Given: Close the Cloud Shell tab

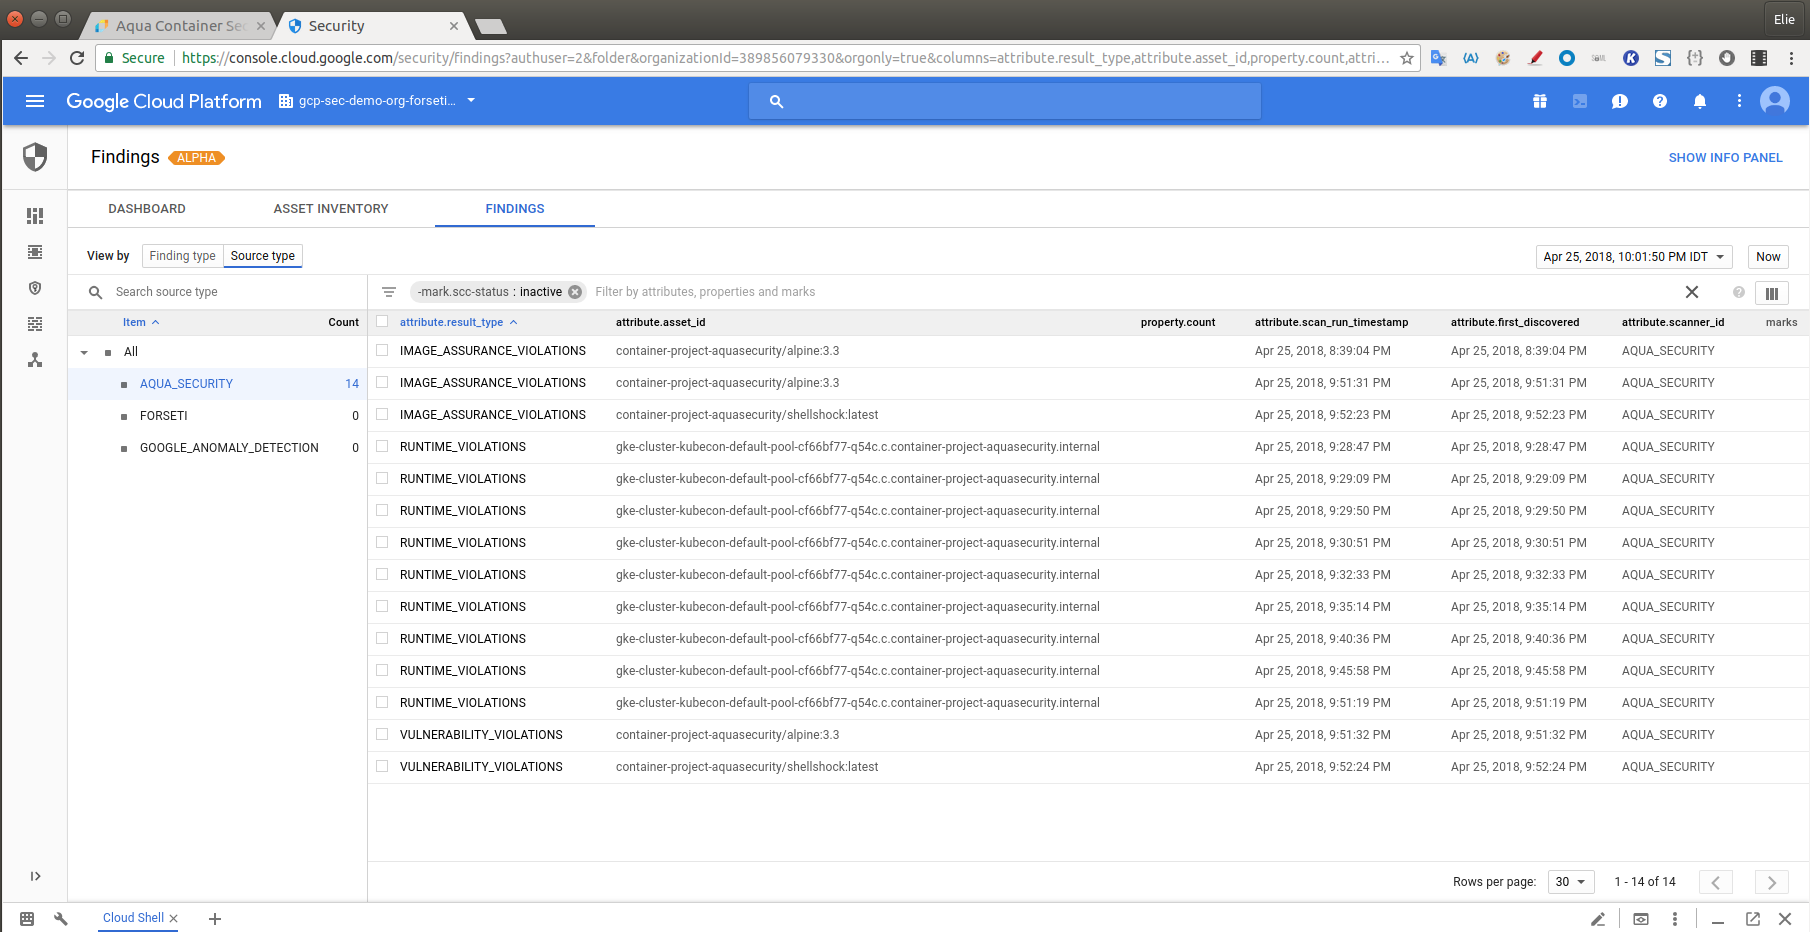Looking at the screenshot, I should point(173,918).
